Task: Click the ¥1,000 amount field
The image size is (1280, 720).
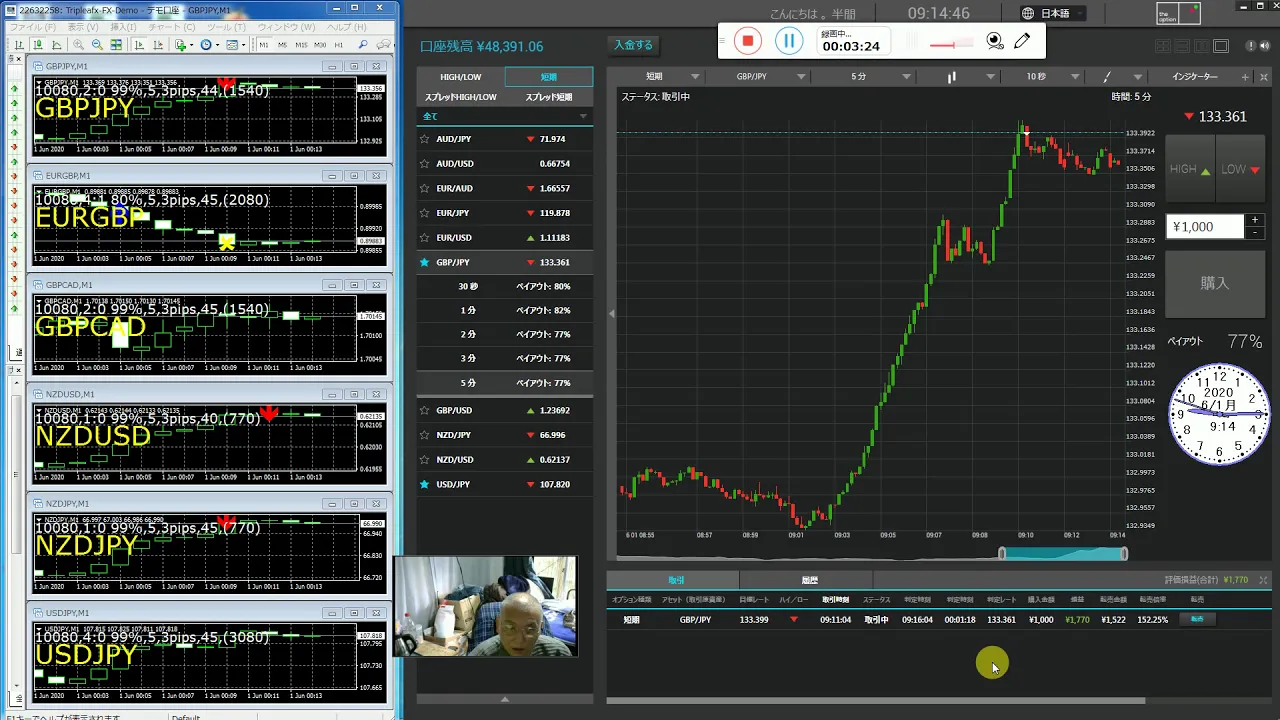Action: [x=1205, y=227]
